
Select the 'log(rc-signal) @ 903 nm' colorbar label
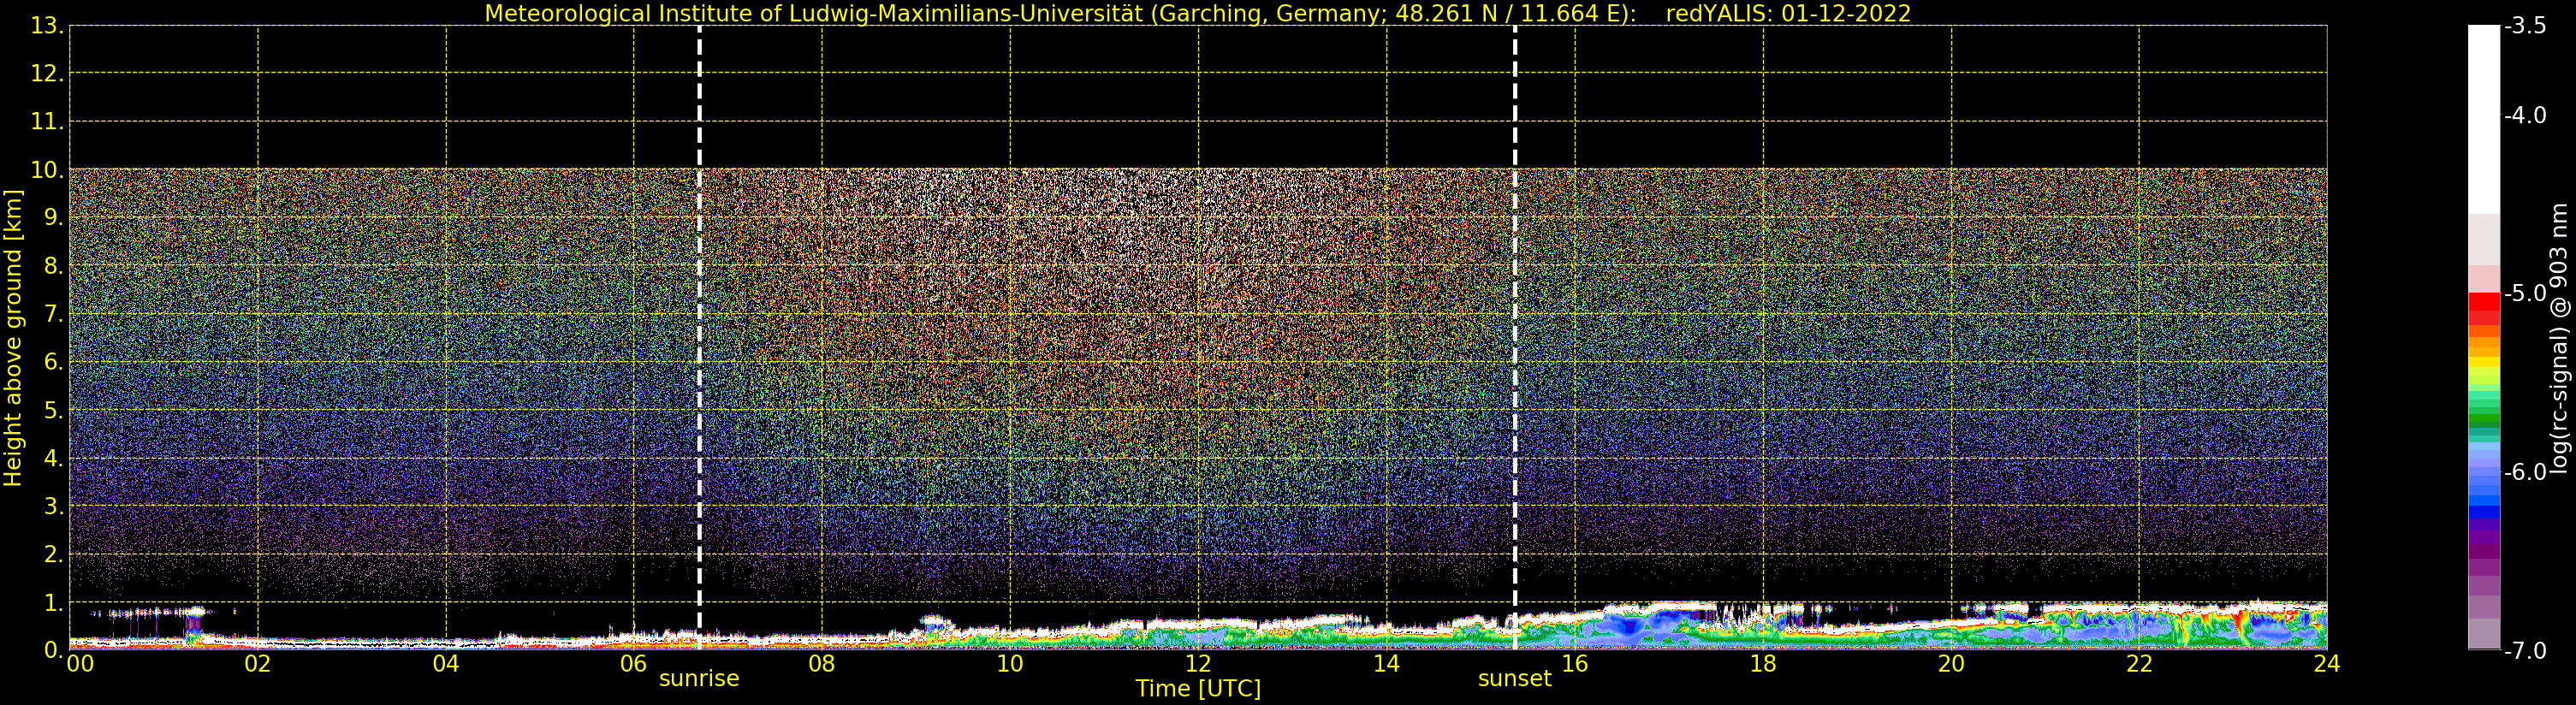(2559, 338)
